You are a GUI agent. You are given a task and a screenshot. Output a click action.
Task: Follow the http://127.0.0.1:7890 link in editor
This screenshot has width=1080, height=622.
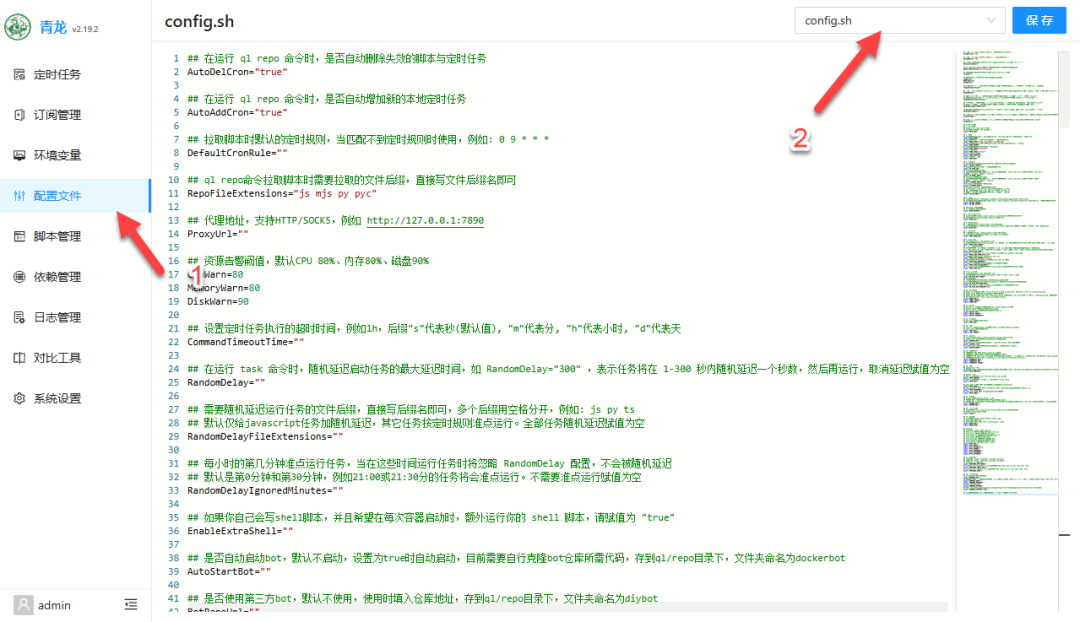click(425, 220)
